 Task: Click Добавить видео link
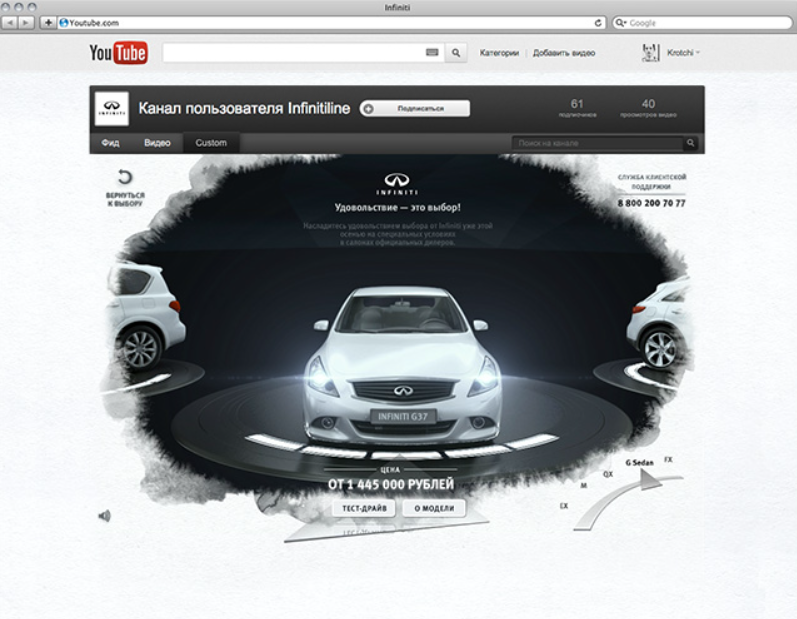[x=564, y=53]
